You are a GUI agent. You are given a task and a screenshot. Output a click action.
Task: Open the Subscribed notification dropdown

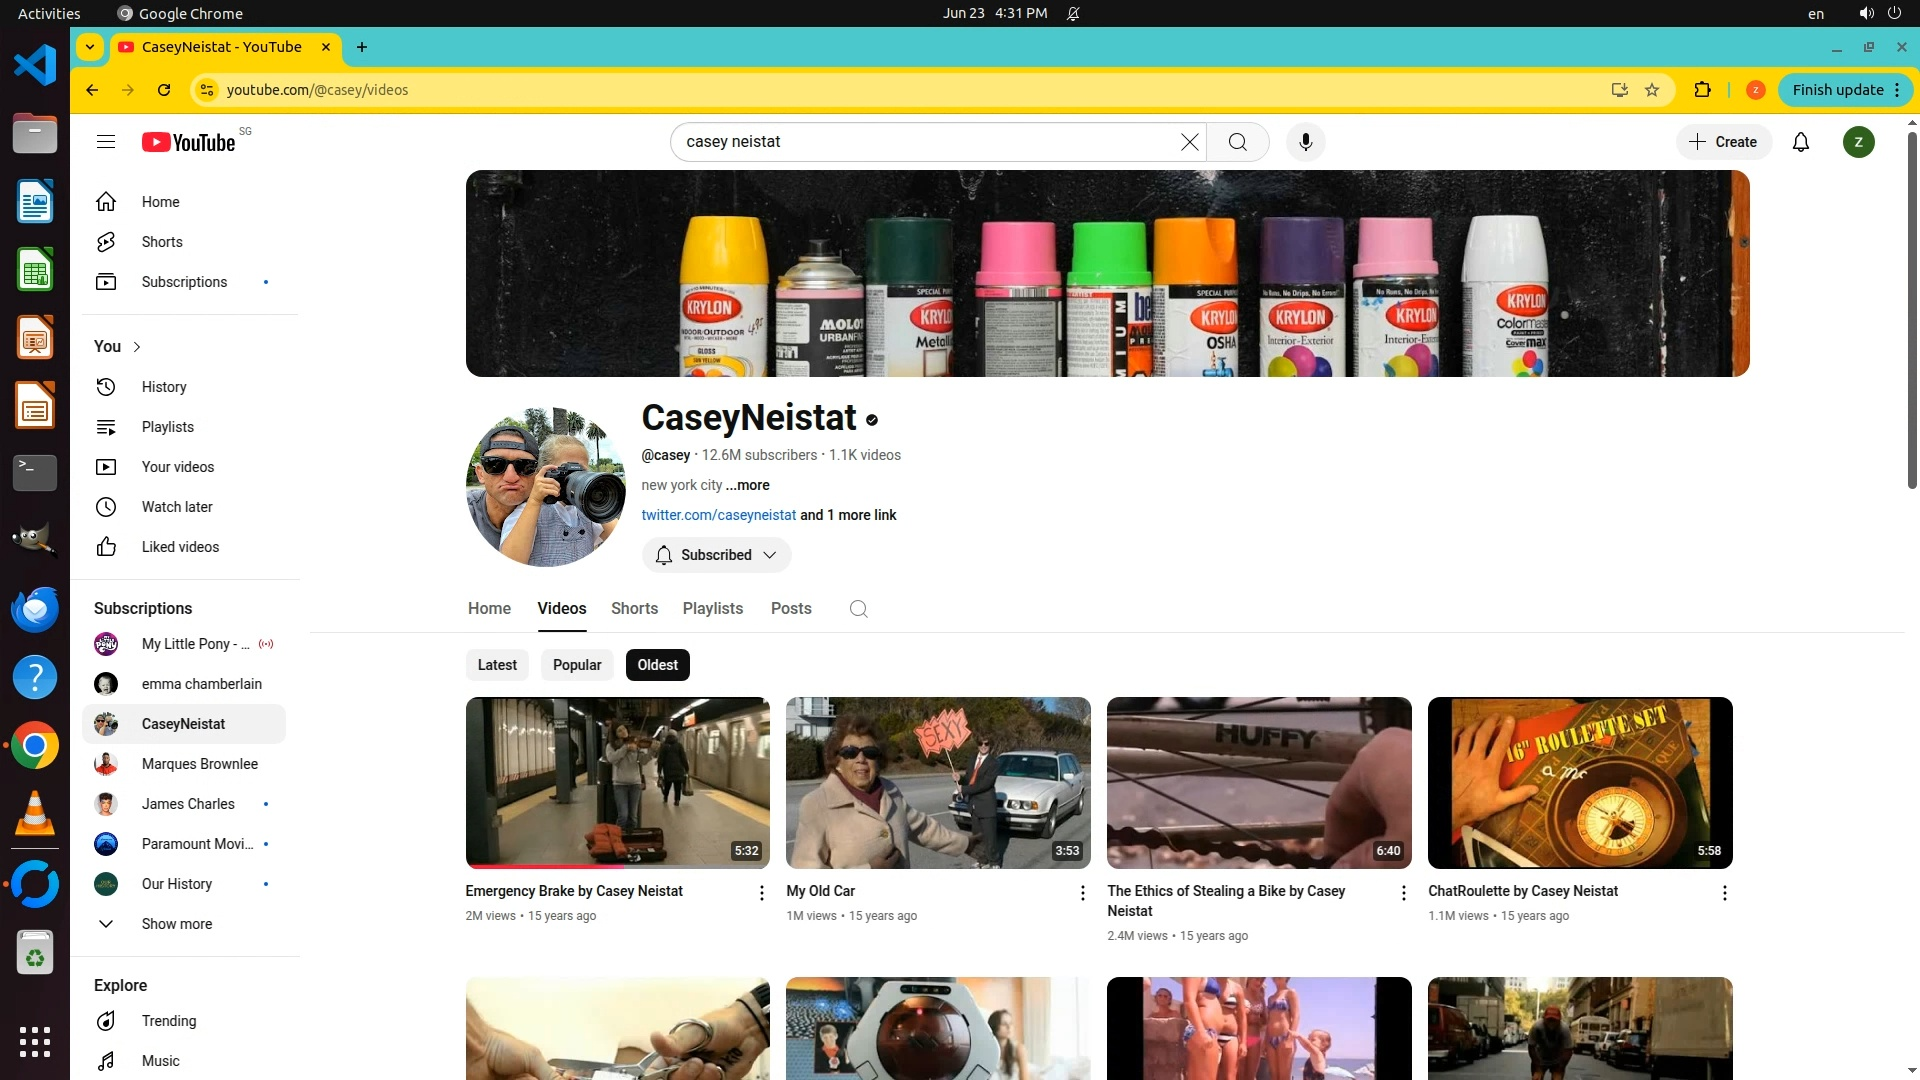click(x=716, y=555)
